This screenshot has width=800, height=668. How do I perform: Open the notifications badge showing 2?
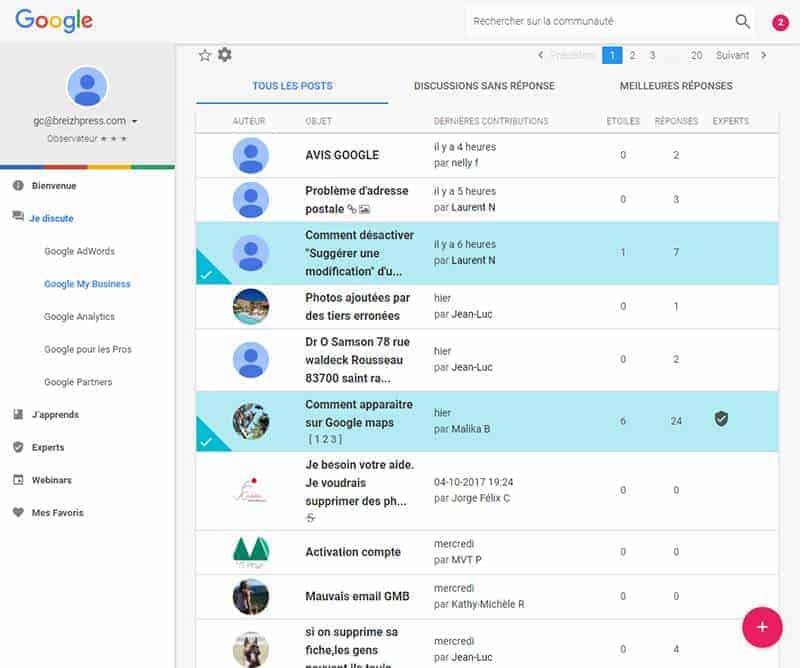[780, 22]
